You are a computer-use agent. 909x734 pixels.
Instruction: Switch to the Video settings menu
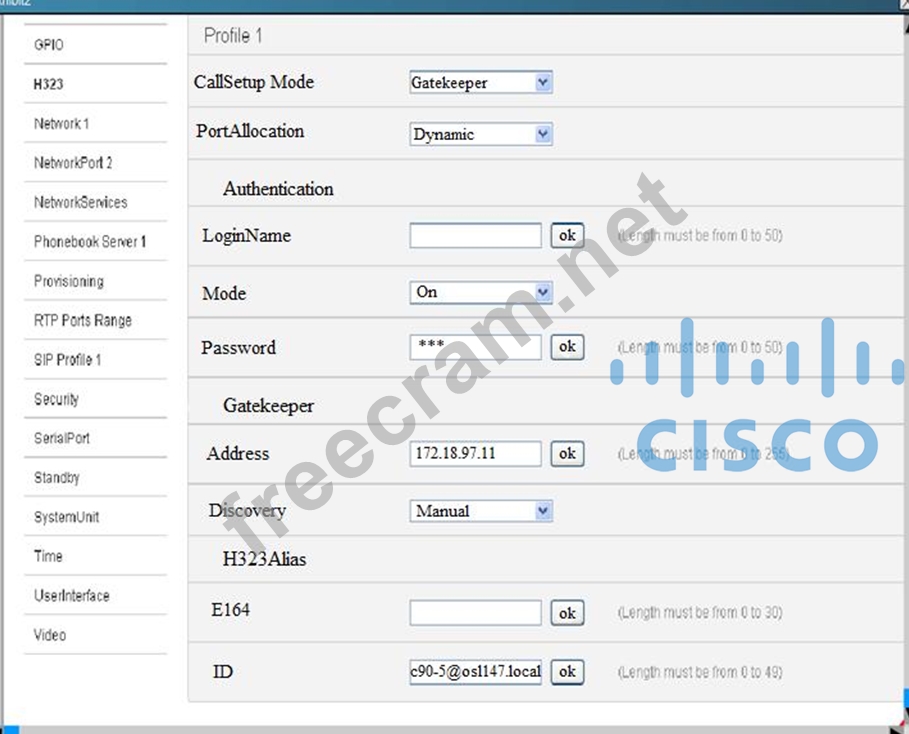pos(49,635)
